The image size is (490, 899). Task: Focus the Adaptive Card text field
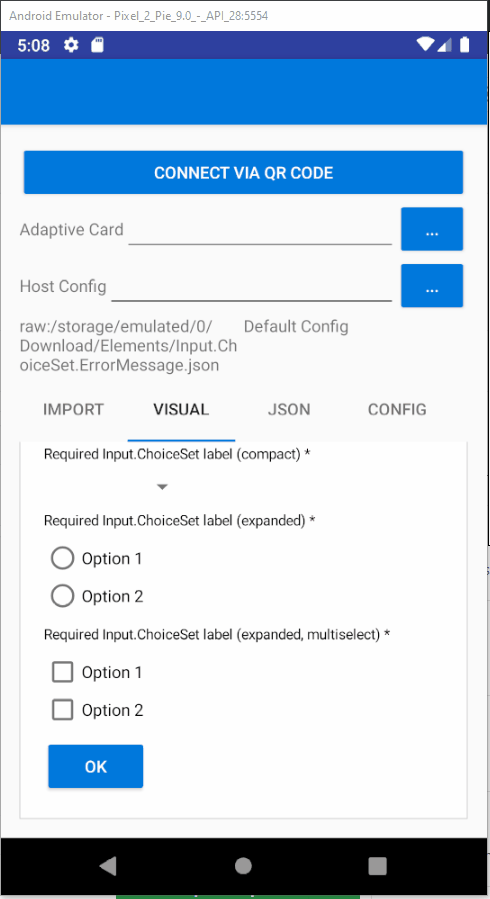pos(260,230)
